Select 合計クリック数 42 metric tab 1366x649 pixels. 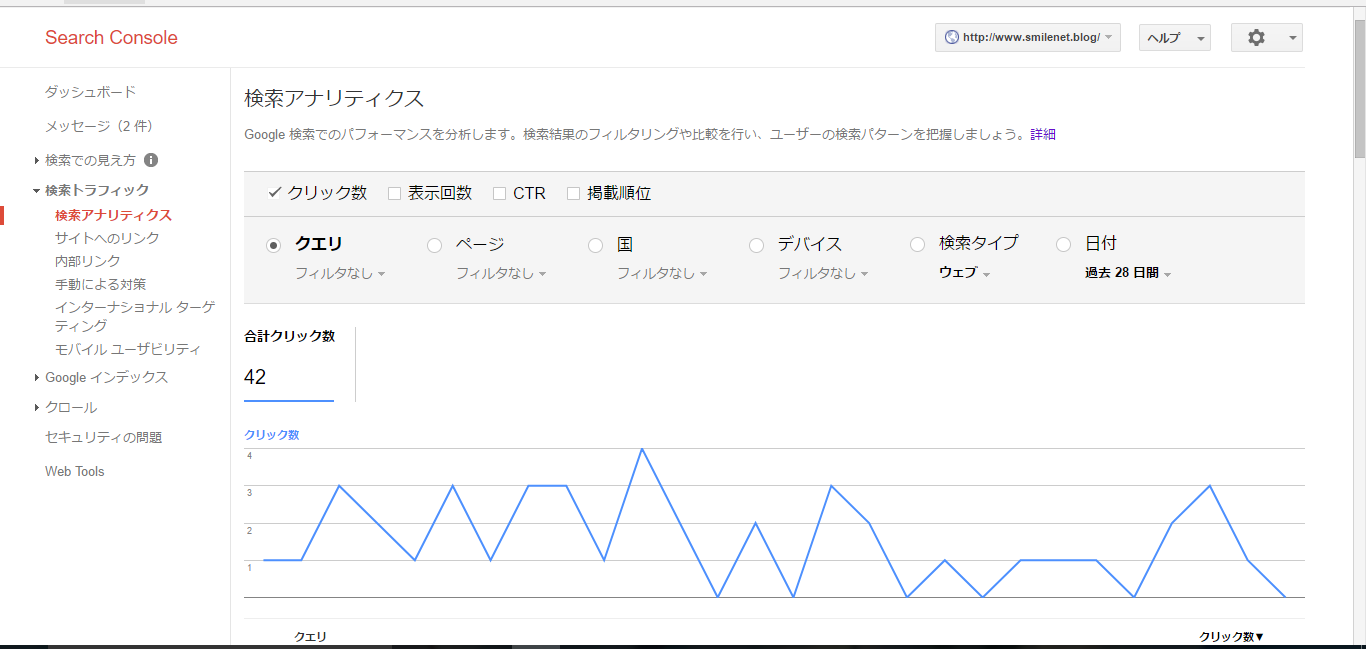pos(289,364)
